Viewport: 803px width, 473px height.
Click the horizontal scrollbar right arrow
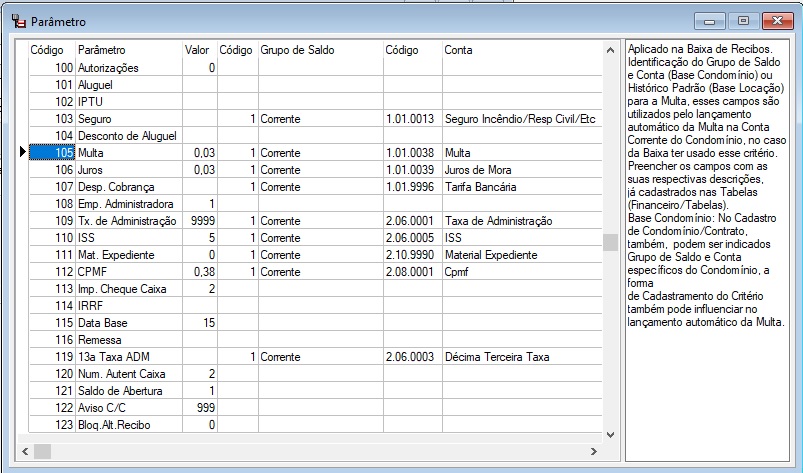[x=594, y=451]
